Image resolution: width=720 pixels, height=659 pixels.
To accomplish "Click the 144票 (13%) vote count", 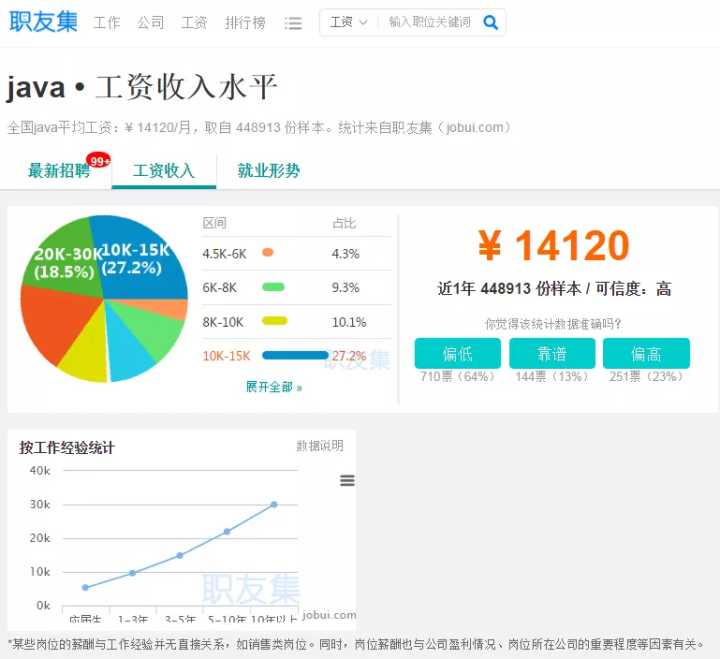I will (x=552, y=377).
